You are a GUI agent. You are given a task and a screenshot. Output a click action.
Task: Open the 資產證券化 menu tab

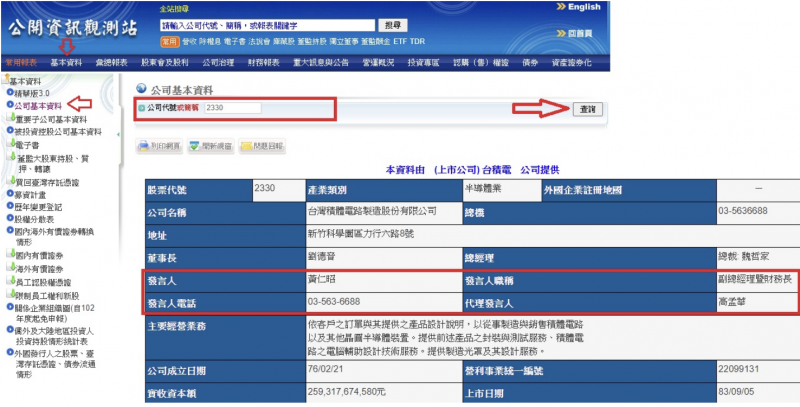pyautogui.click(x=572, y=63)
